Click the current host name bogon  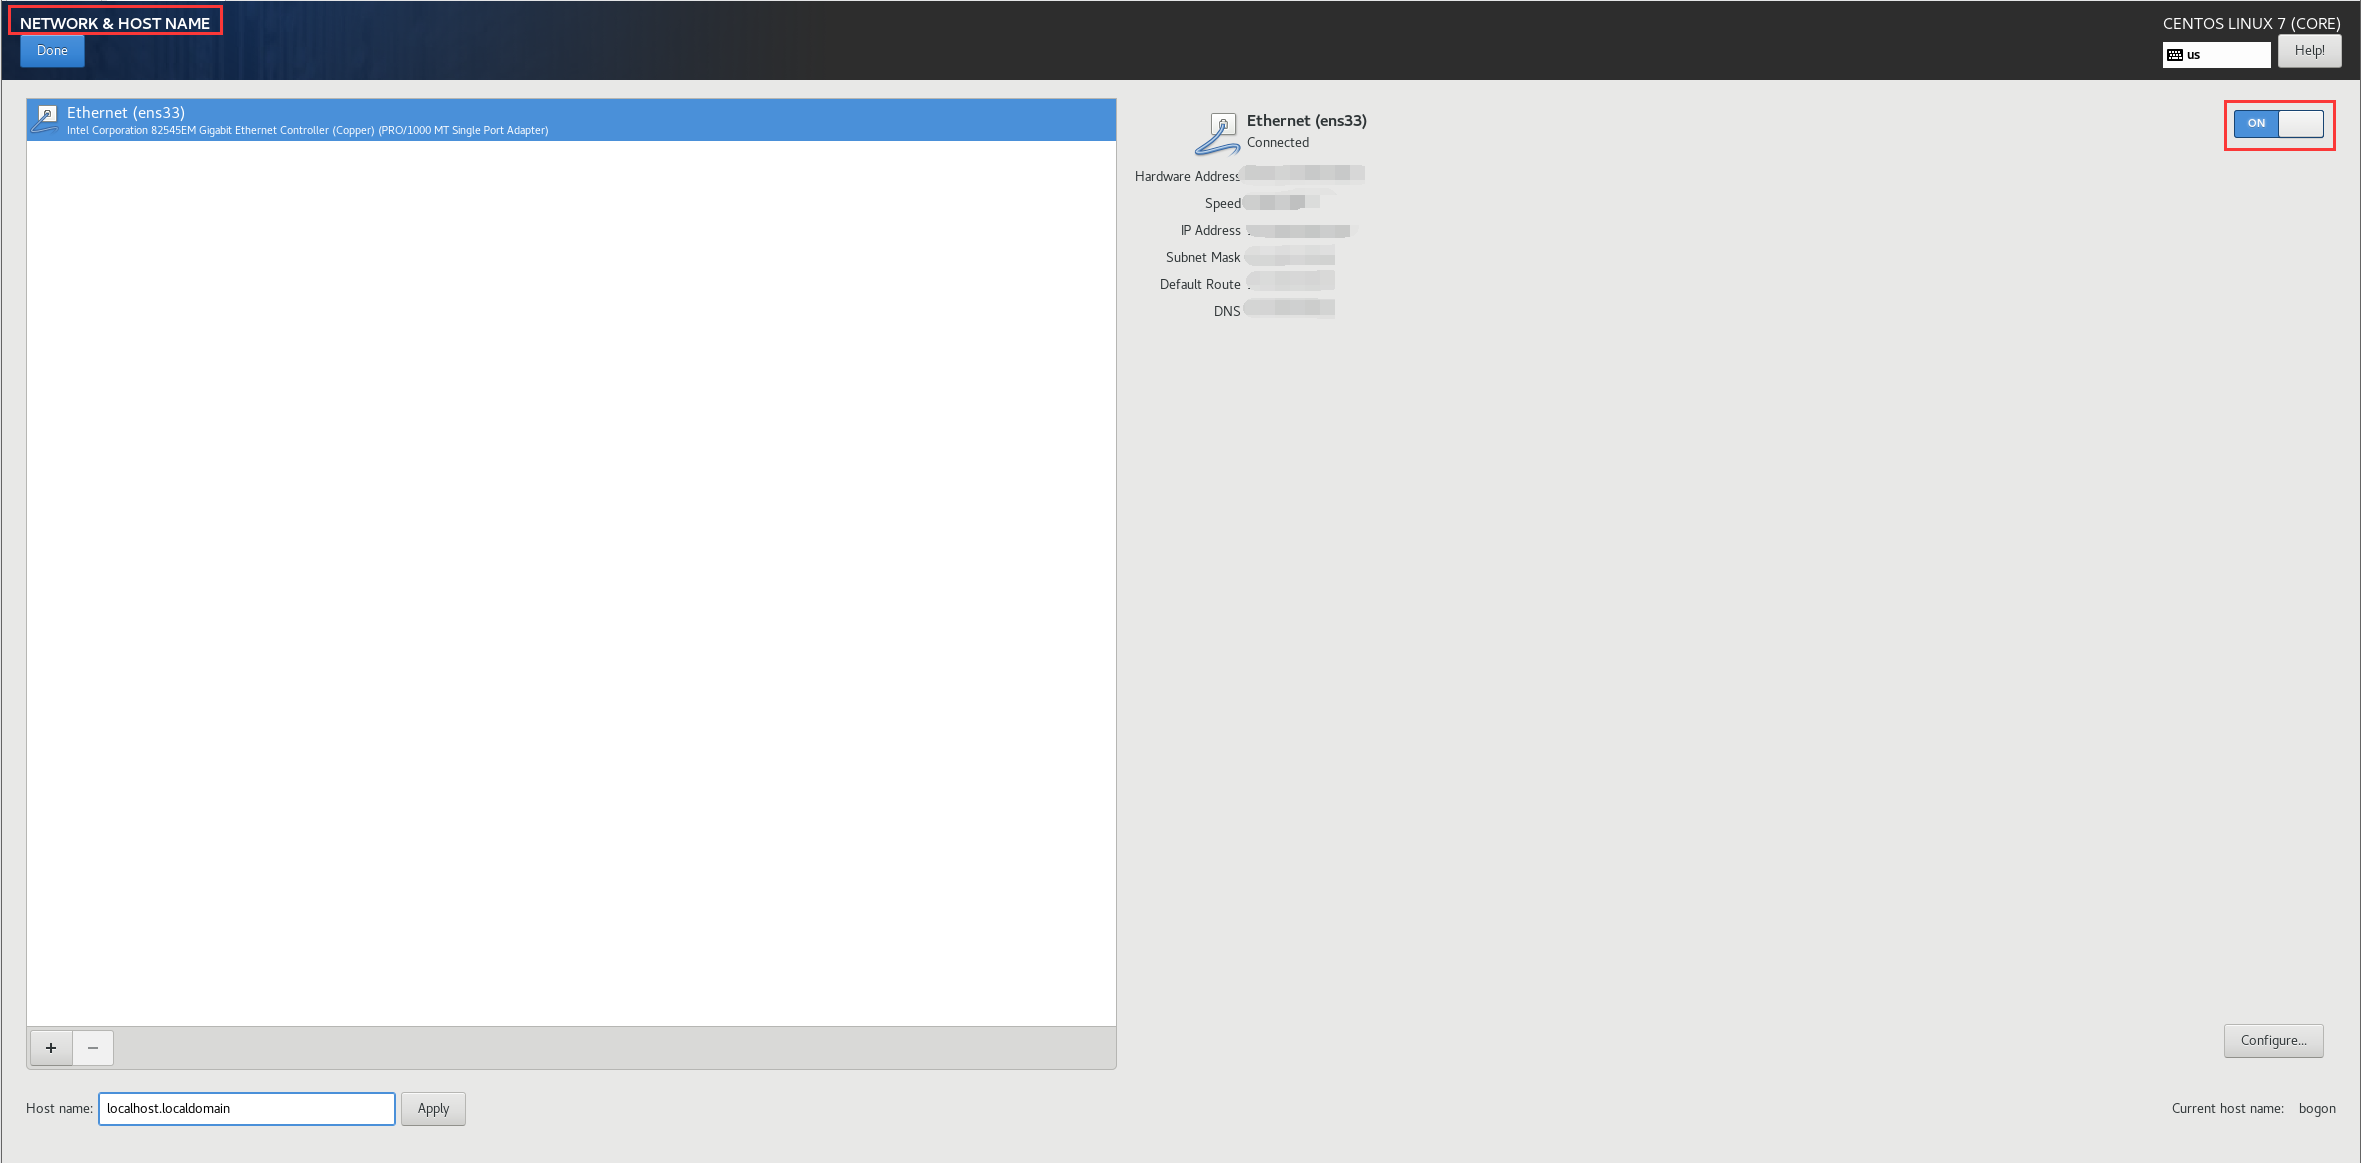(x=2316, y=1108)
